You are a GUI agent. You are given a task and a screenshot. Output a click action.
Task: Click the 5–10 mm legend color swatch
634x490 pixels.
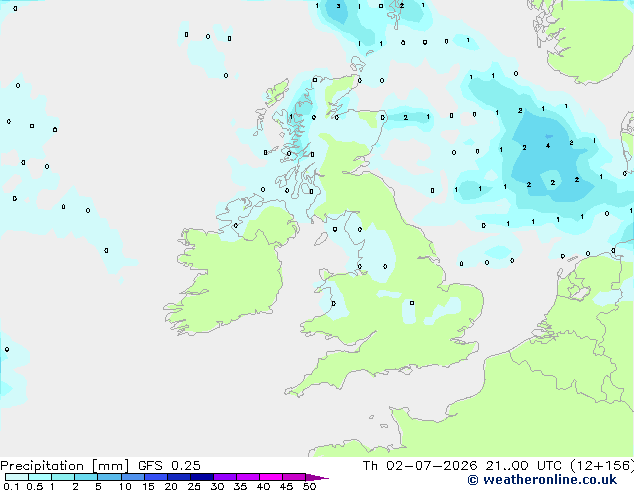(x=109, y=477)
